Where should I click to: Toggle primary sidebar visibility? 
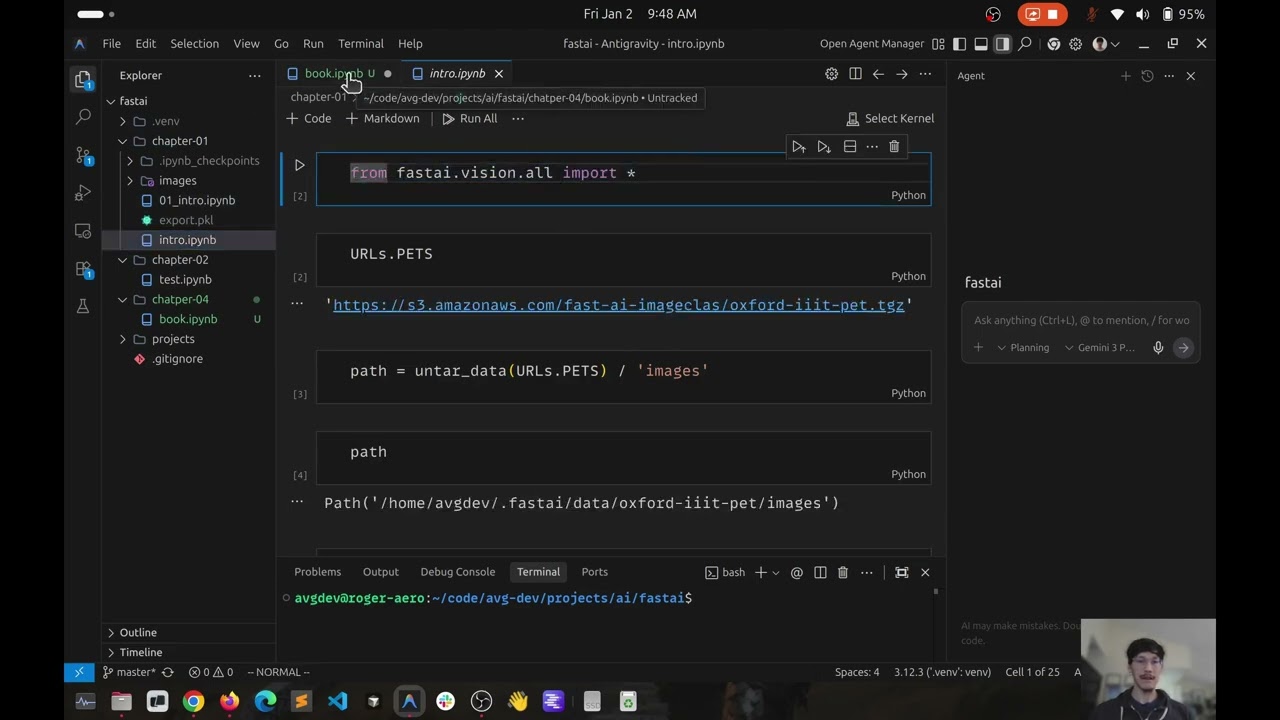959,44
